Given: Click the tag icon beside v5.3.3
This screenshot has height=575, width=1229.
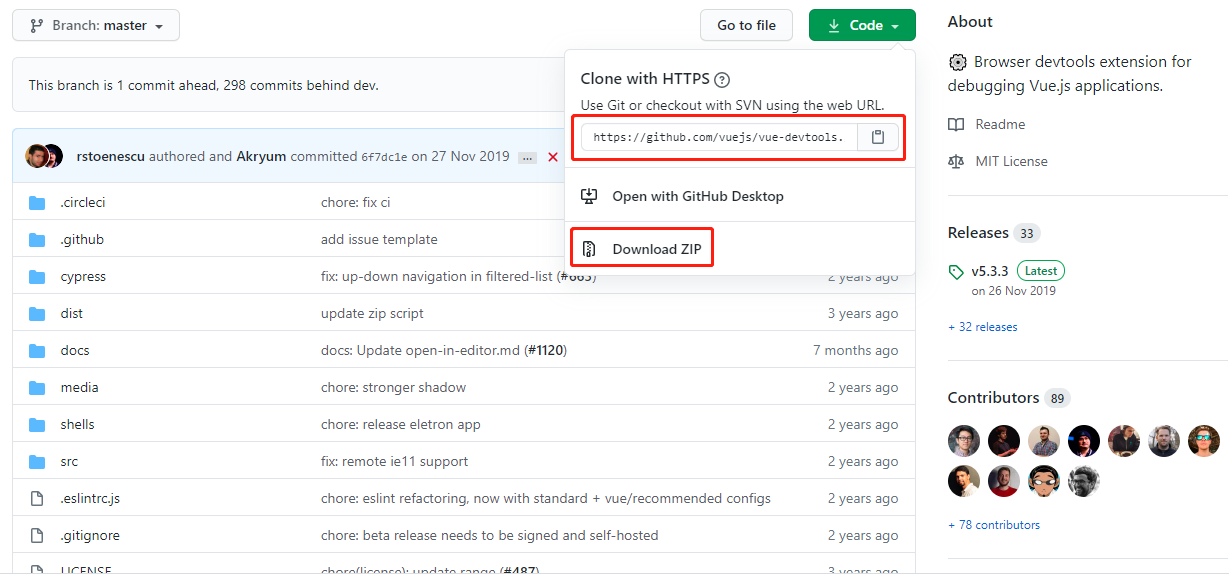Looking at the screenshot, I should (x=956, y=271).
